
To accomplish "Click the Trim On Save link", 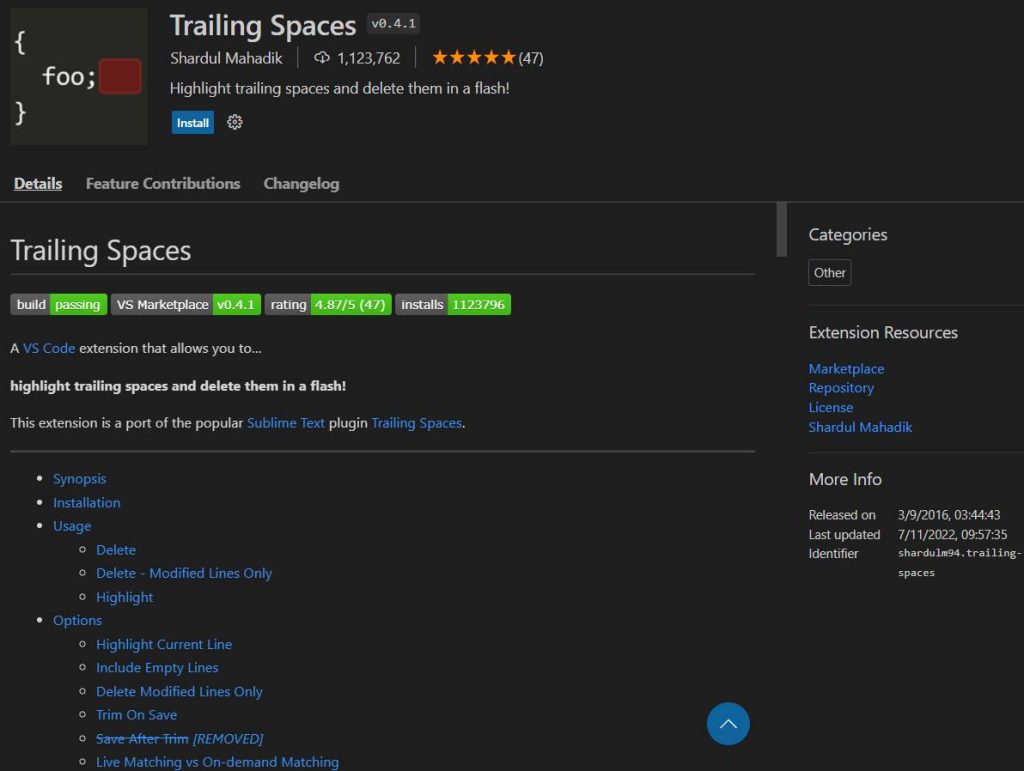I will [136, 715].
